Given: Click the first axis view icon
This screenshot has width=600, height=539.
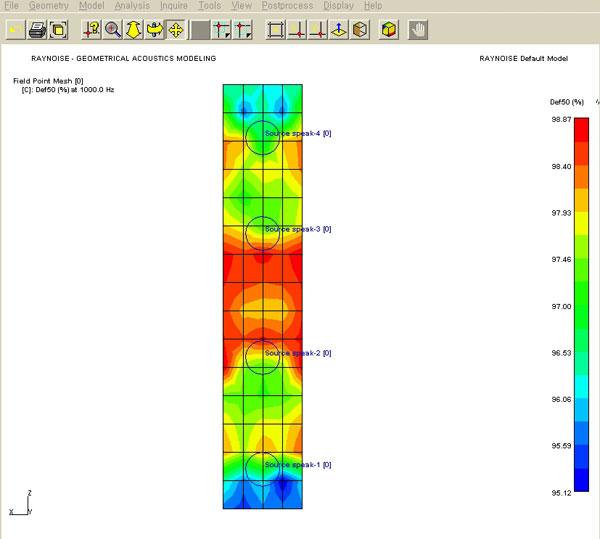Looking at the screenshot, I should [x=297, y=30].
